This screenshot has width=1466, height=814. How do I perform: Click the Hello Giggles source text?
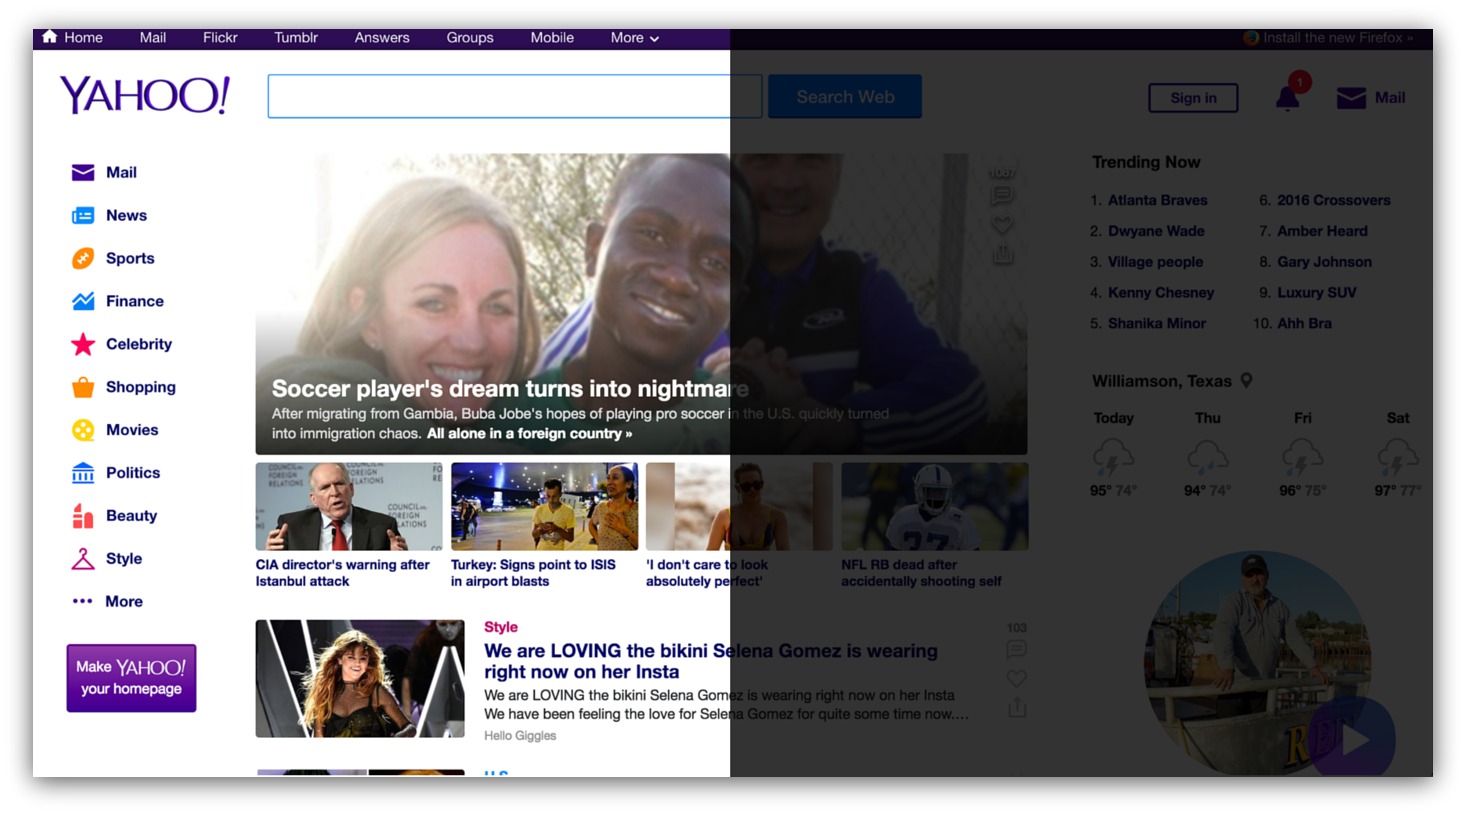[520, 736]
